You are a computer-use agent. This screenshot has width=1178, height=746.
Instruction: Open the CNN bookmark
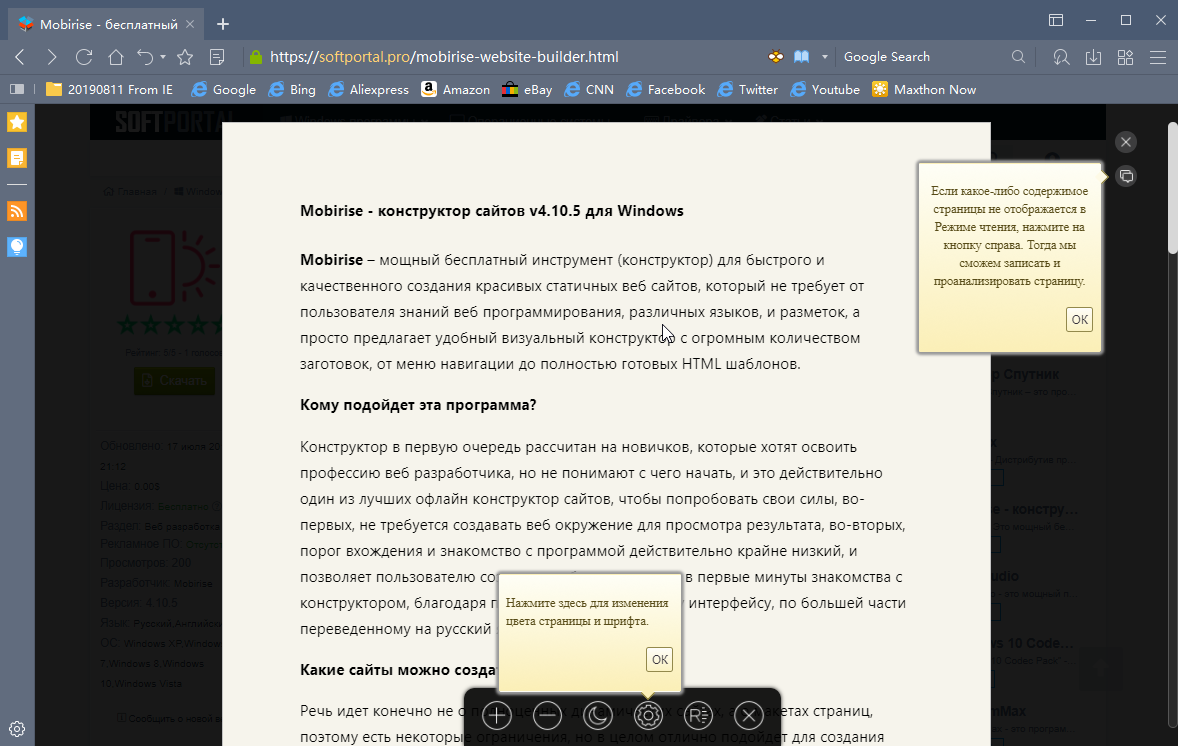coord(589,89)
